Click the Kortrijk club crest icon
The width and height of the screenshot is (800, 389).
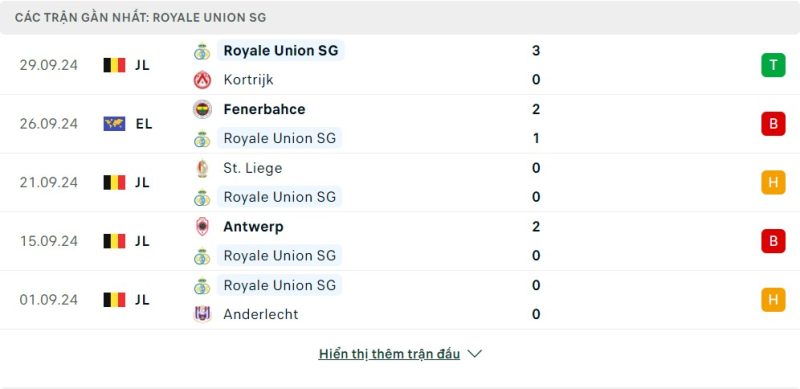[x=202, y=80]
